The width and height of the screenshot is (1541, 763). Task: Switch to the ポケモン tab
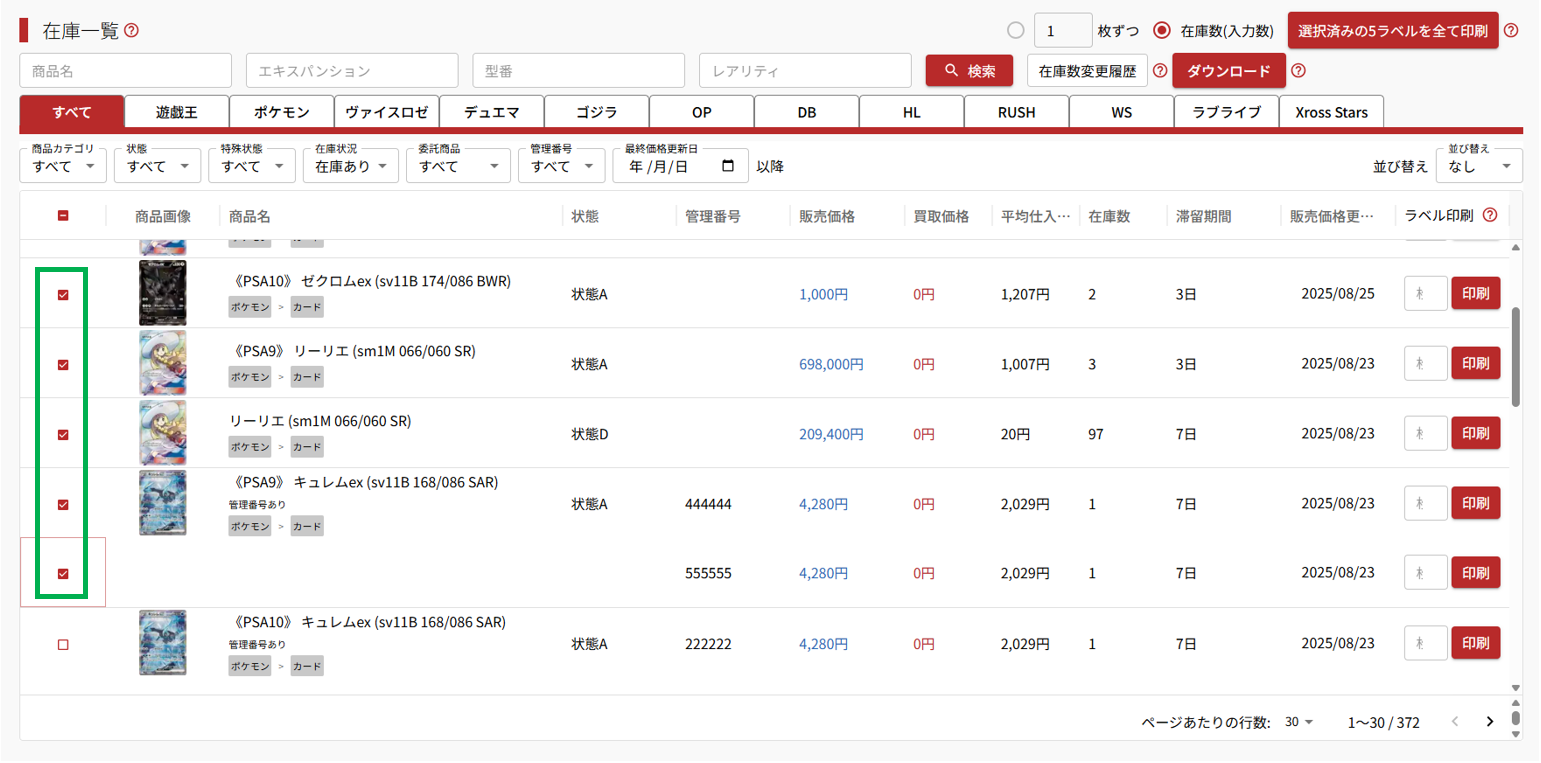(x=281, y=112)
